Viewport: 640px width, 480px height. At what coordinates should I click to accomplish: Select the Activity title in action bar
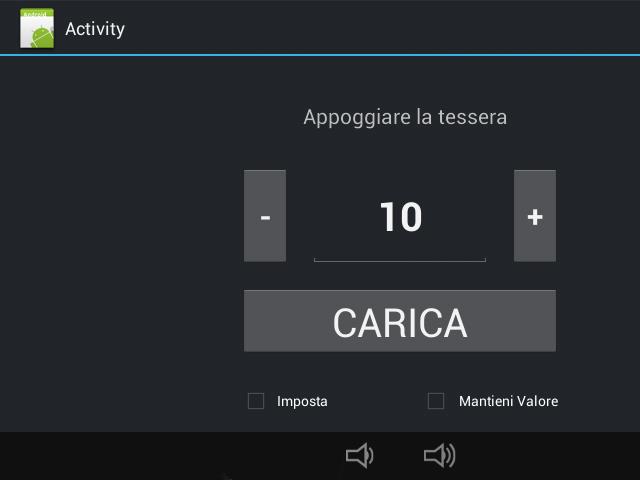[x=95, y=29]
